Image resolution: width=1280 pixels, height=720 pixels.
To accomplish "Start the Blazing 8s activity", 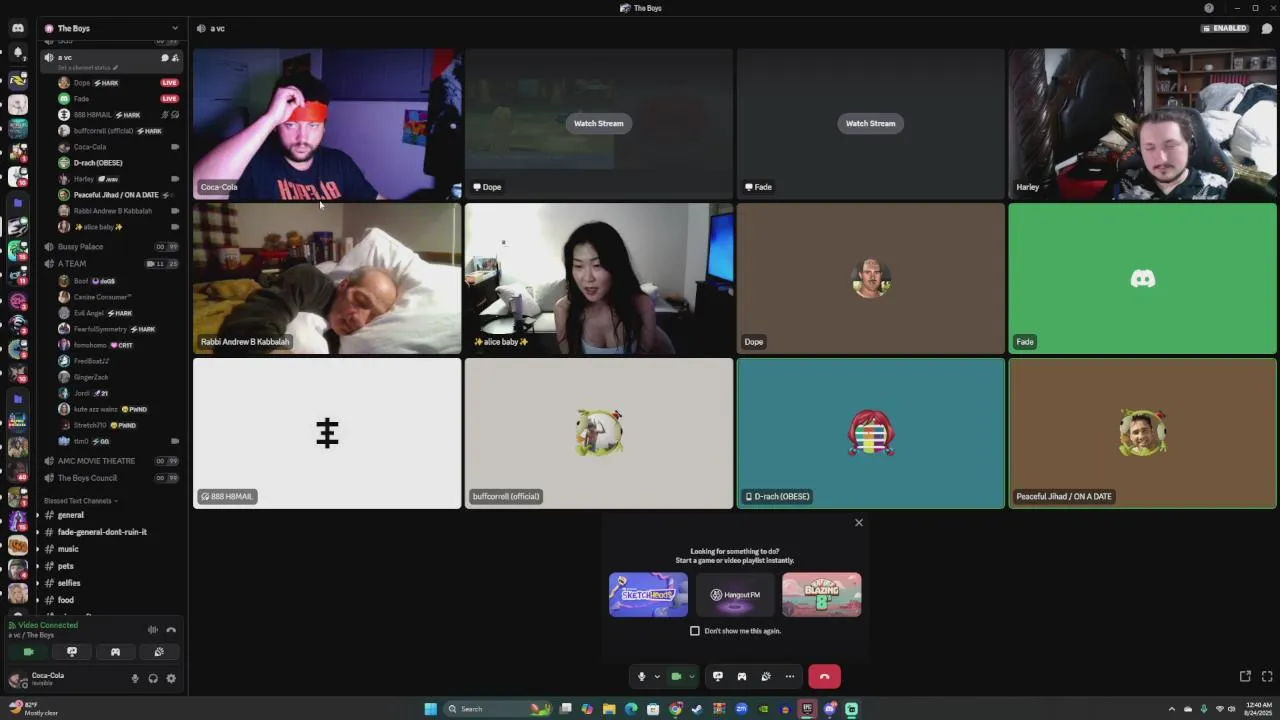I will [x=821, y=595].
